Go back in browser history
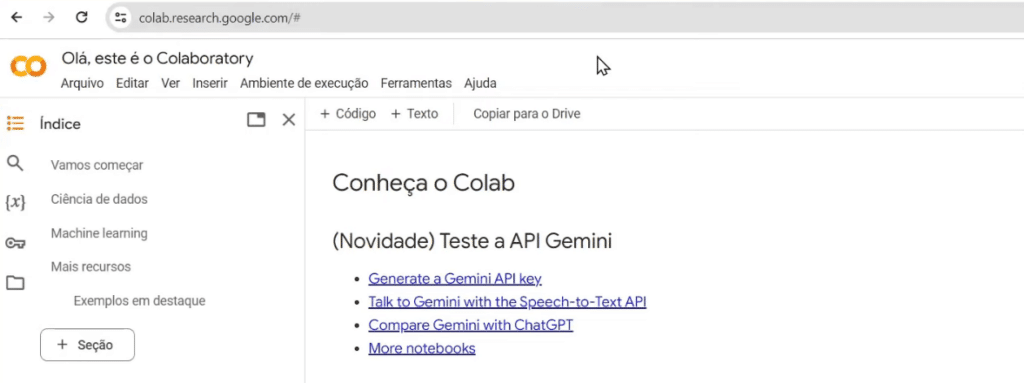The width and height of the screenshot is (1024, 383). pos(16,18)
